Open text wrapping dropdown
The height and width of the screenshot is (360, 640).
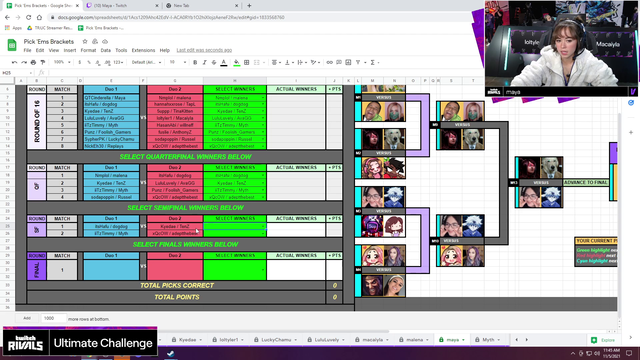(301, 62)
